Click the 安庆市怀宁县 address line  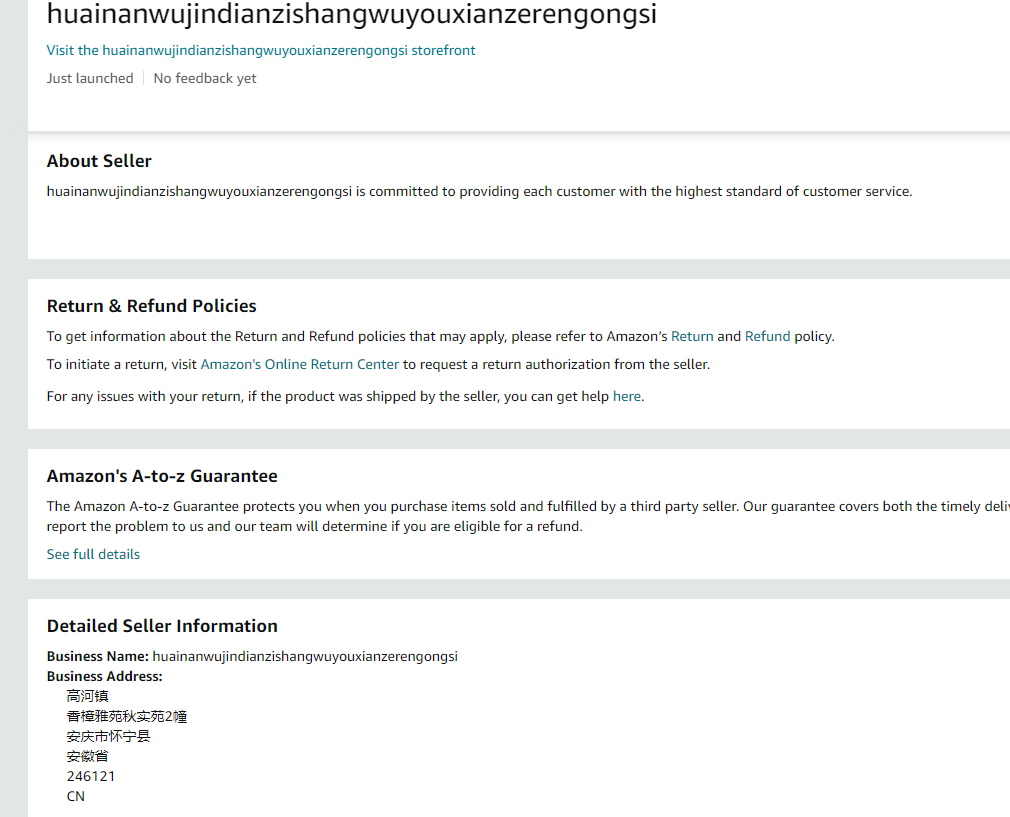coord(108,736)
